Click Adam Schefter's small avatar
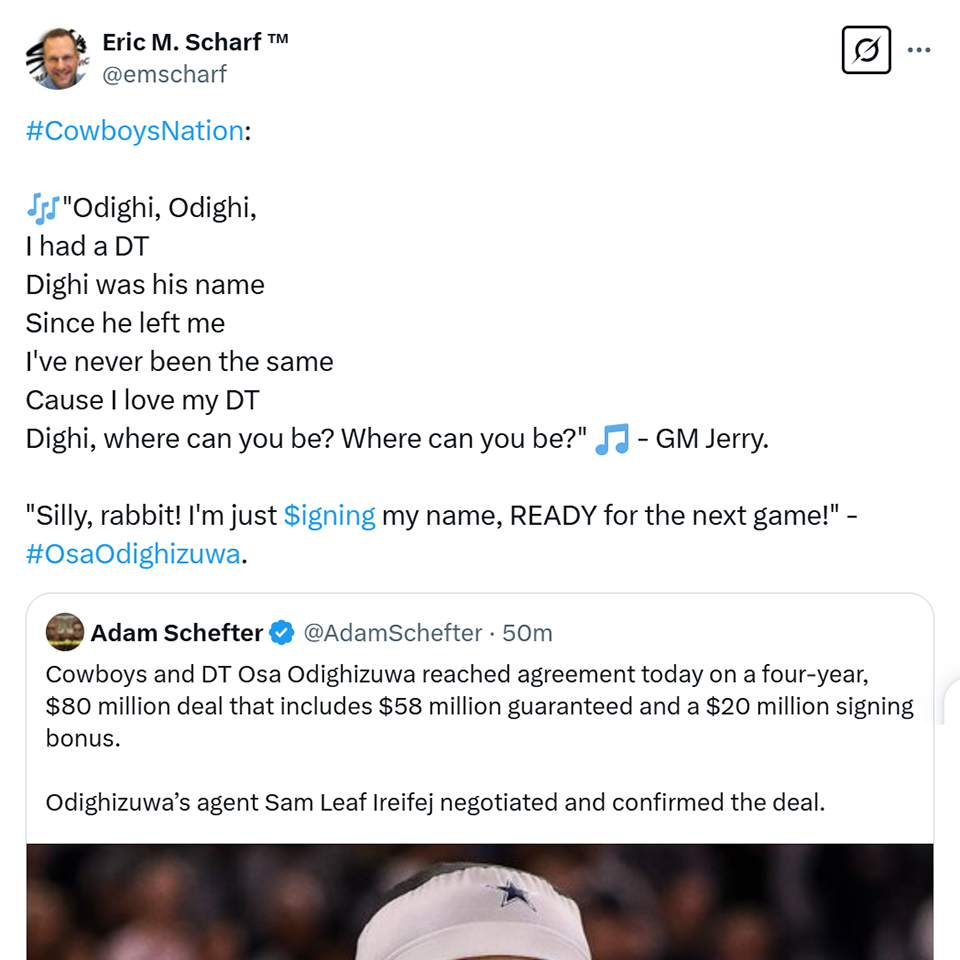The height and width of the screenshot is (960, 960). (65, 632)
